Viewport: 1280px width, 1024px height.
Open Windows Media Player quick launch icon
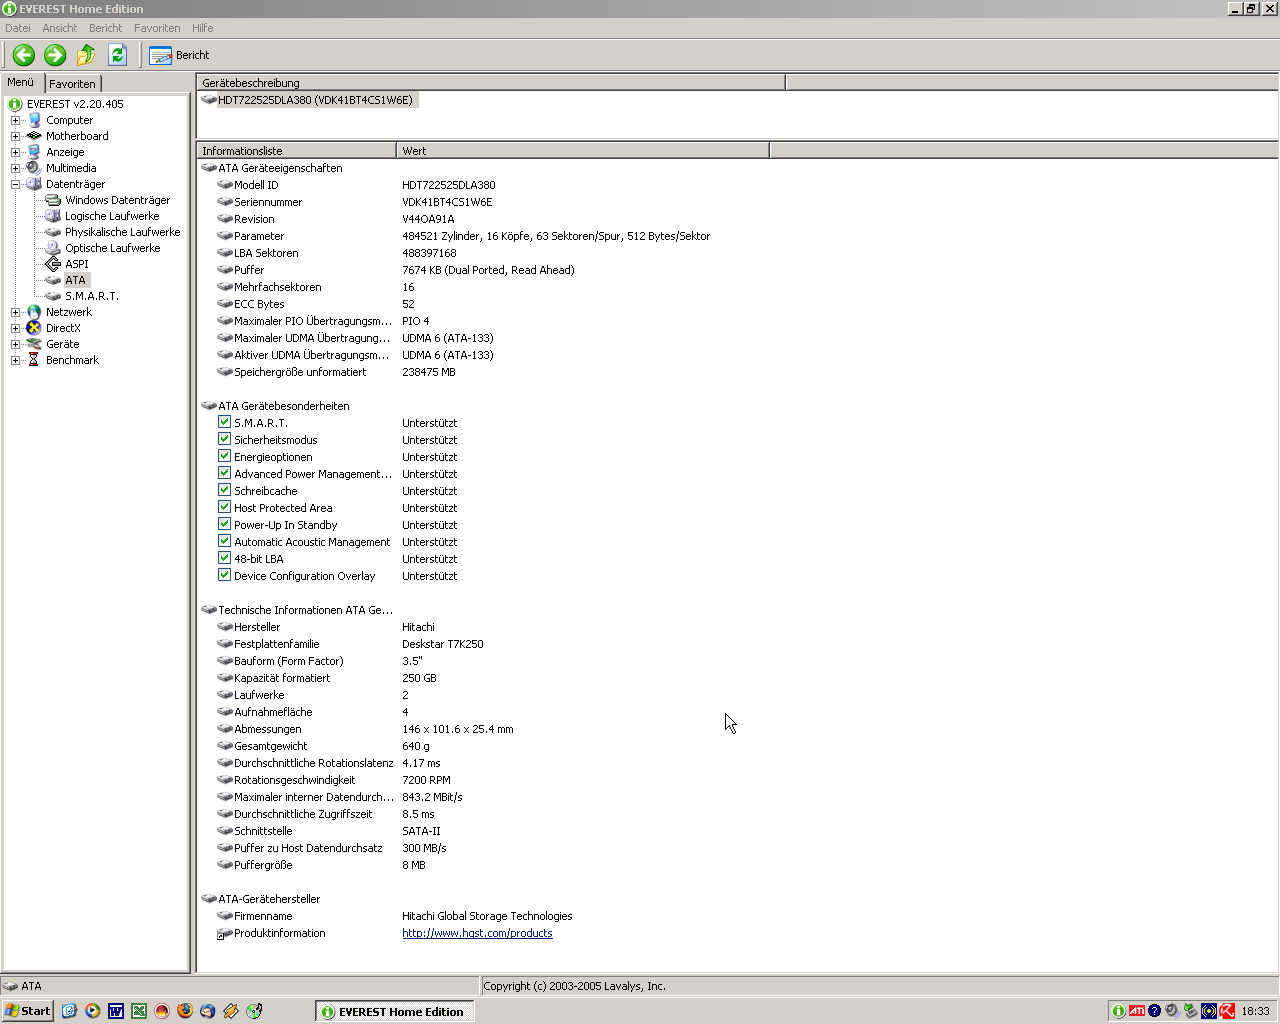tap(92, 1011)
